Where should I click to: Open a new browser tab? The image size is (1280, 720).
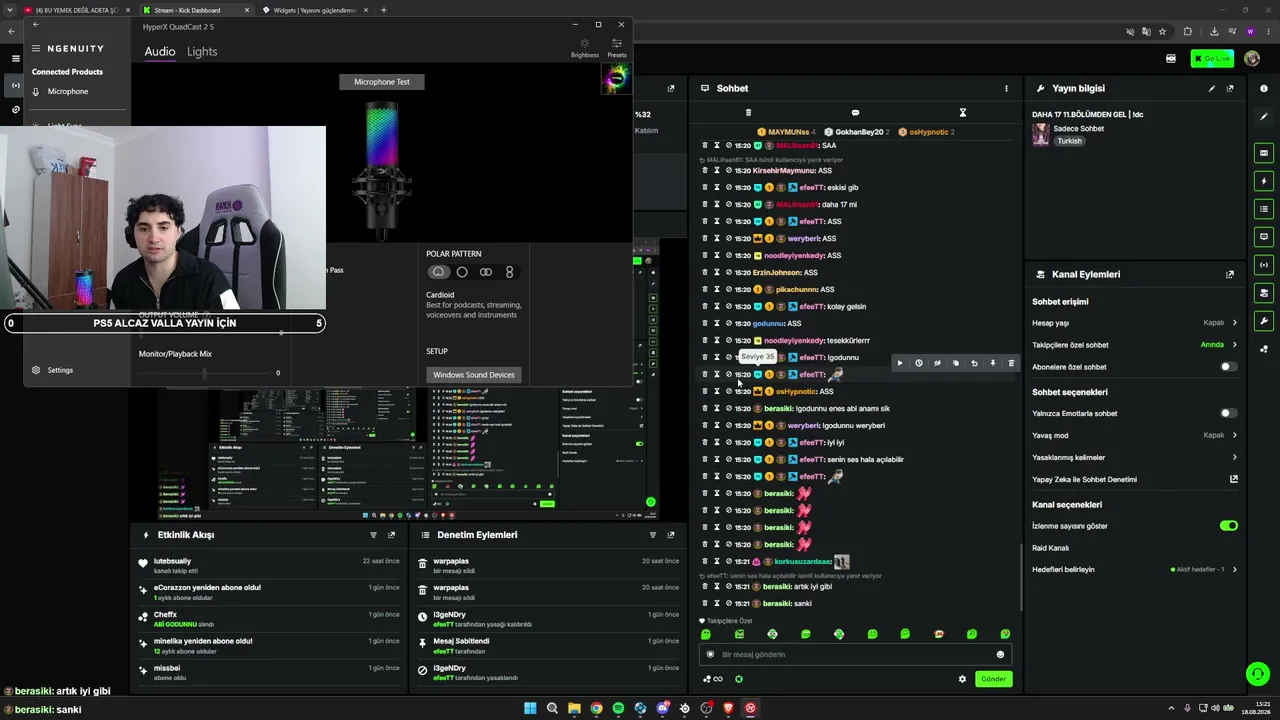coord(383,10)
